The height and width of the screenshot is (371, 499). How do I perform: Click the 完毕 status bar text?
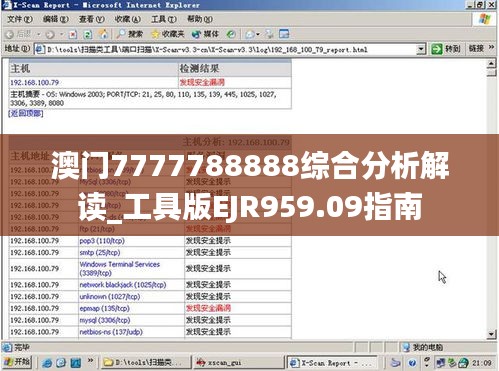click(22, 348)
